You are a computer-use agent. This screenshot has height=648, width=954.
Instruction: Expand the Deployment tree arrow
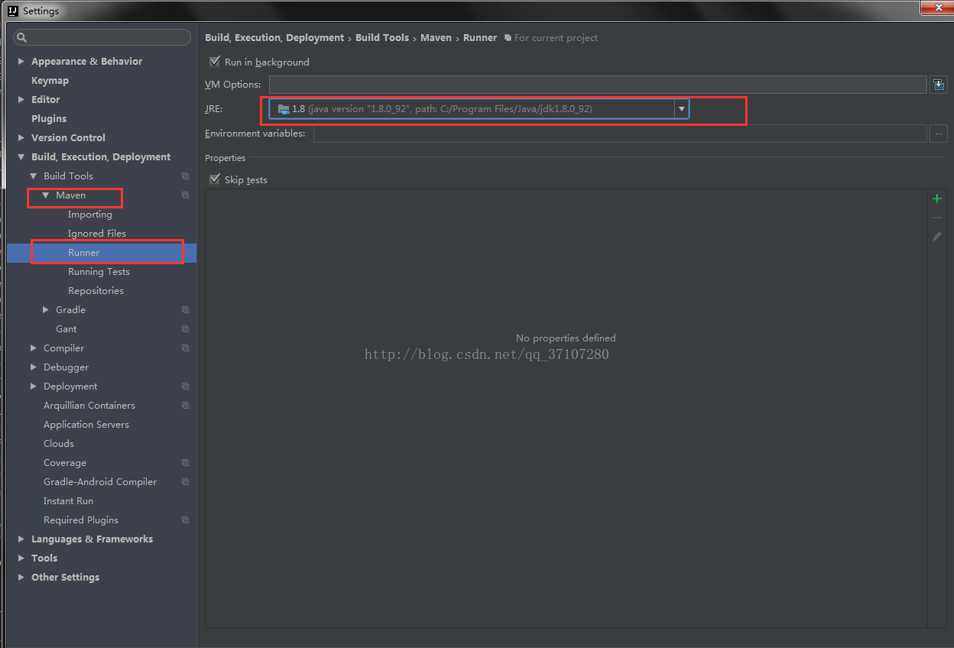pyautogui.click(x=33, y=386)
